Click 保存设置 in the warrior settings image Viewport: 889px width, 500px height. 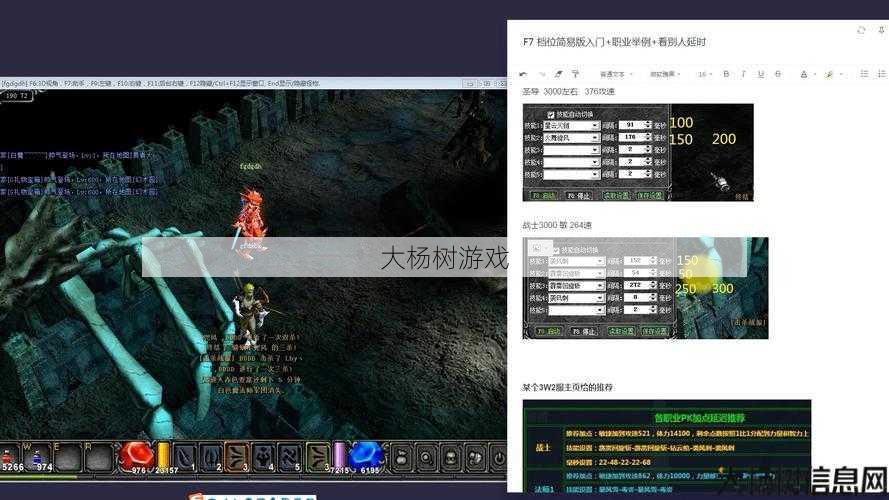[654, 331]
